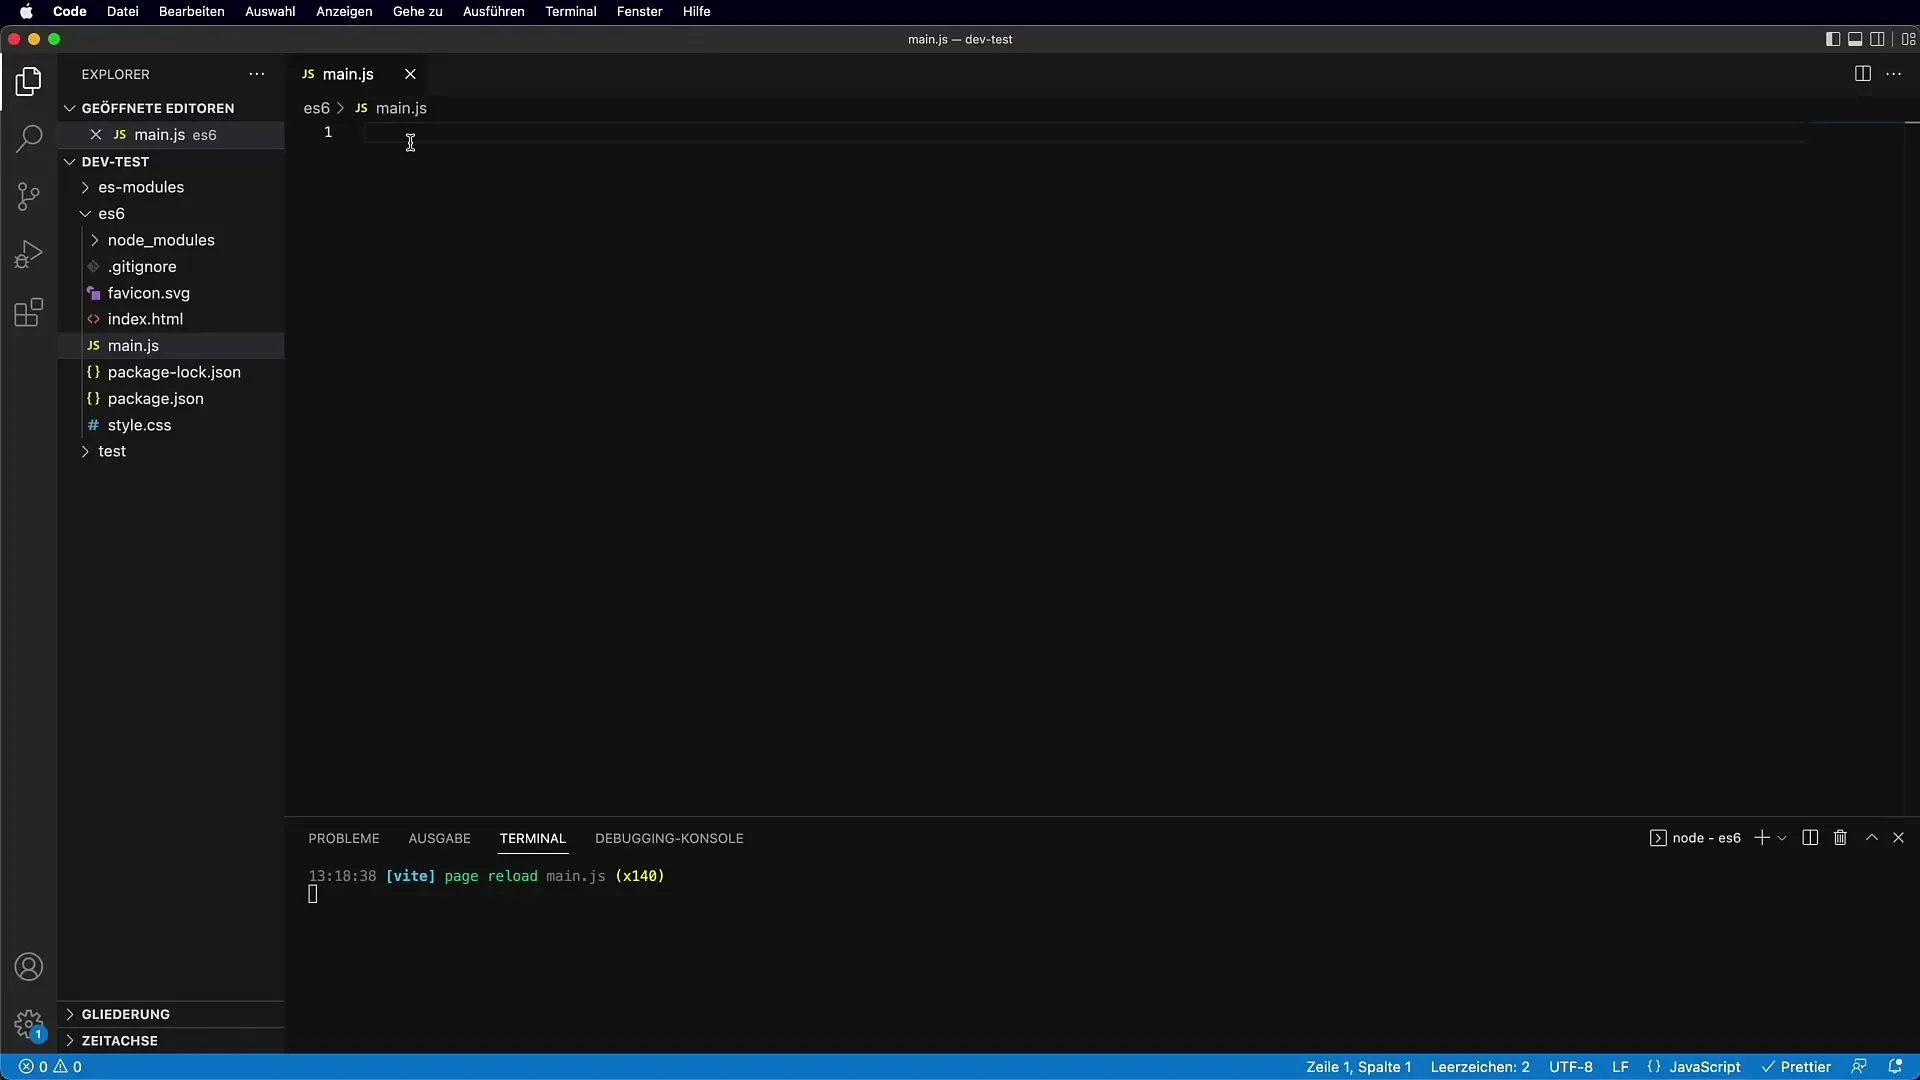Screen dimensions: 1920x1080
Task: Close main.js in open editors list
Action: 96,134
